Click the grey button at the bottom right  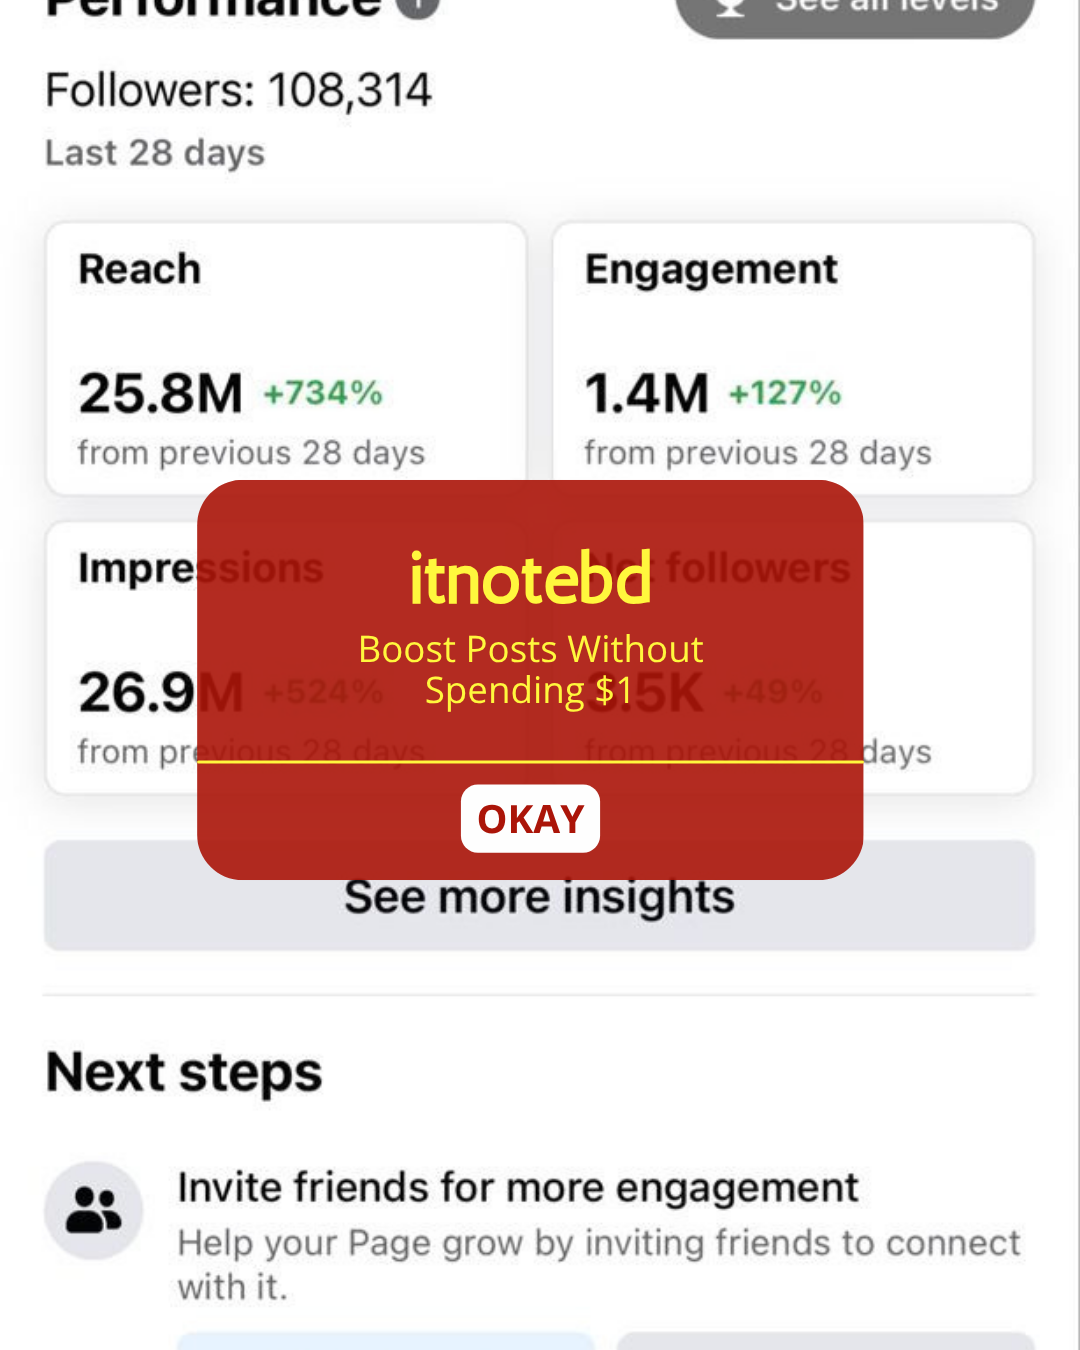point(826,1341)
